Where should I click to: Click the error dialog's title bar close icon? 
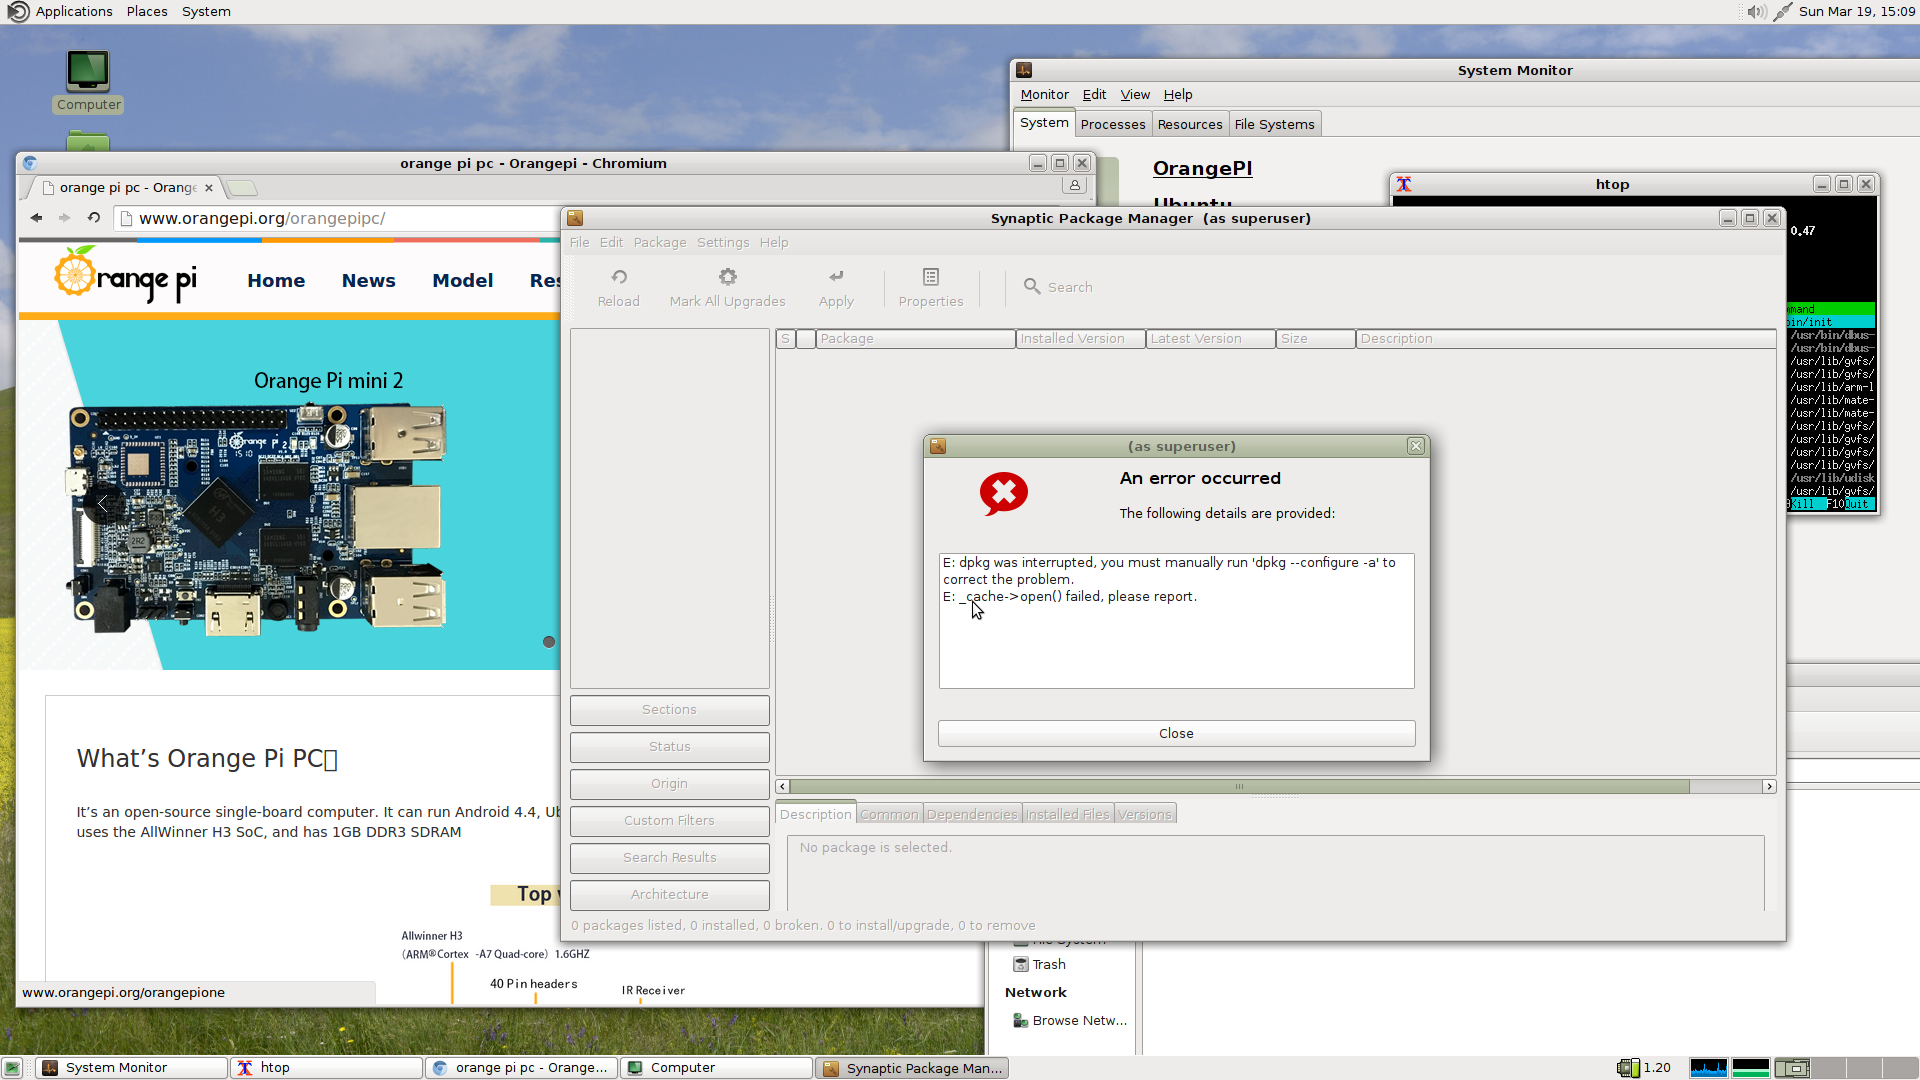click(x=1415, y=446)
